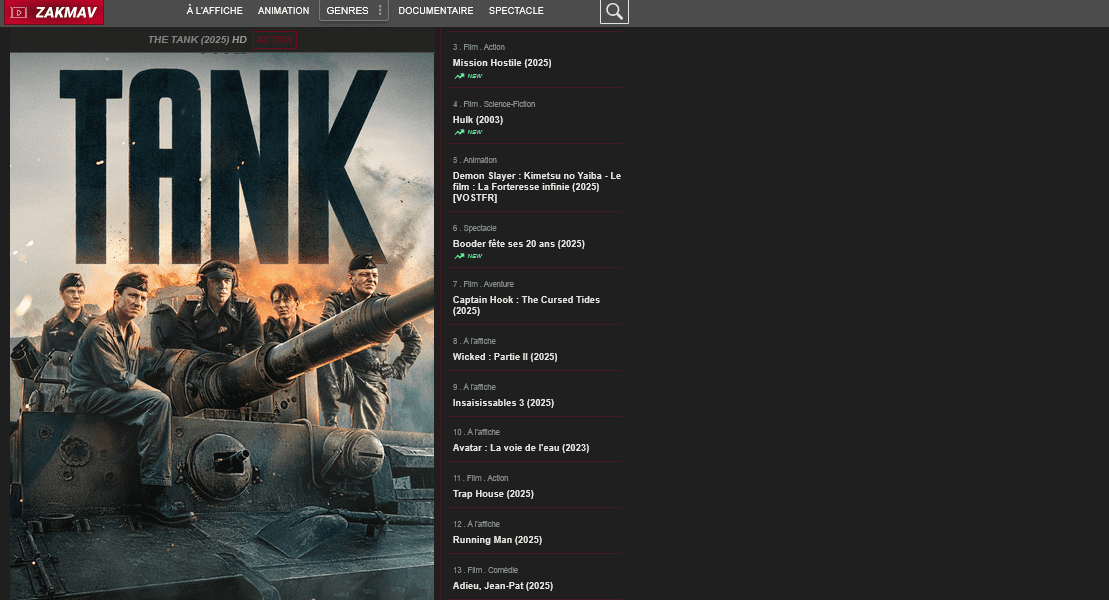Open the DOCUMENTAIRE category
1109x600 pixels.
point(435,11)
